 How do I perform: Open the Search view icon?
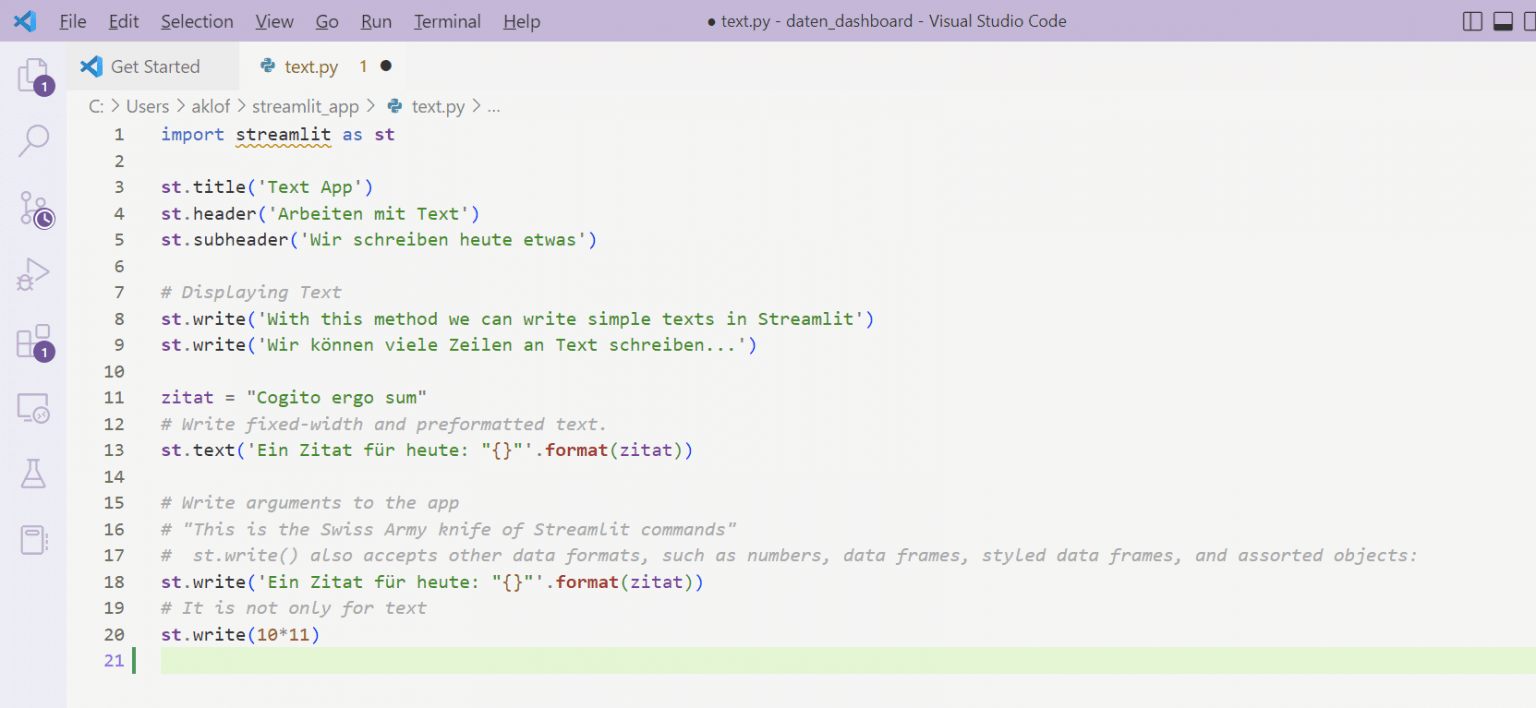coord(33,141)
